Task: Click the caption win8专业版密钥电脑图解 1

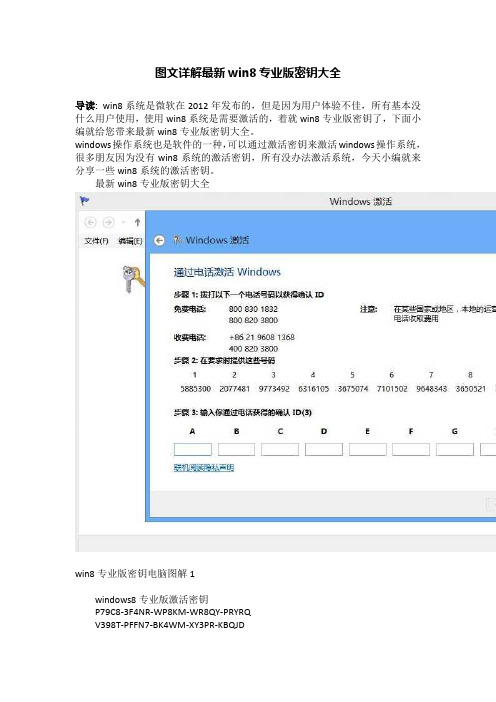Action: pyautogui.click(x=135, y=574)
